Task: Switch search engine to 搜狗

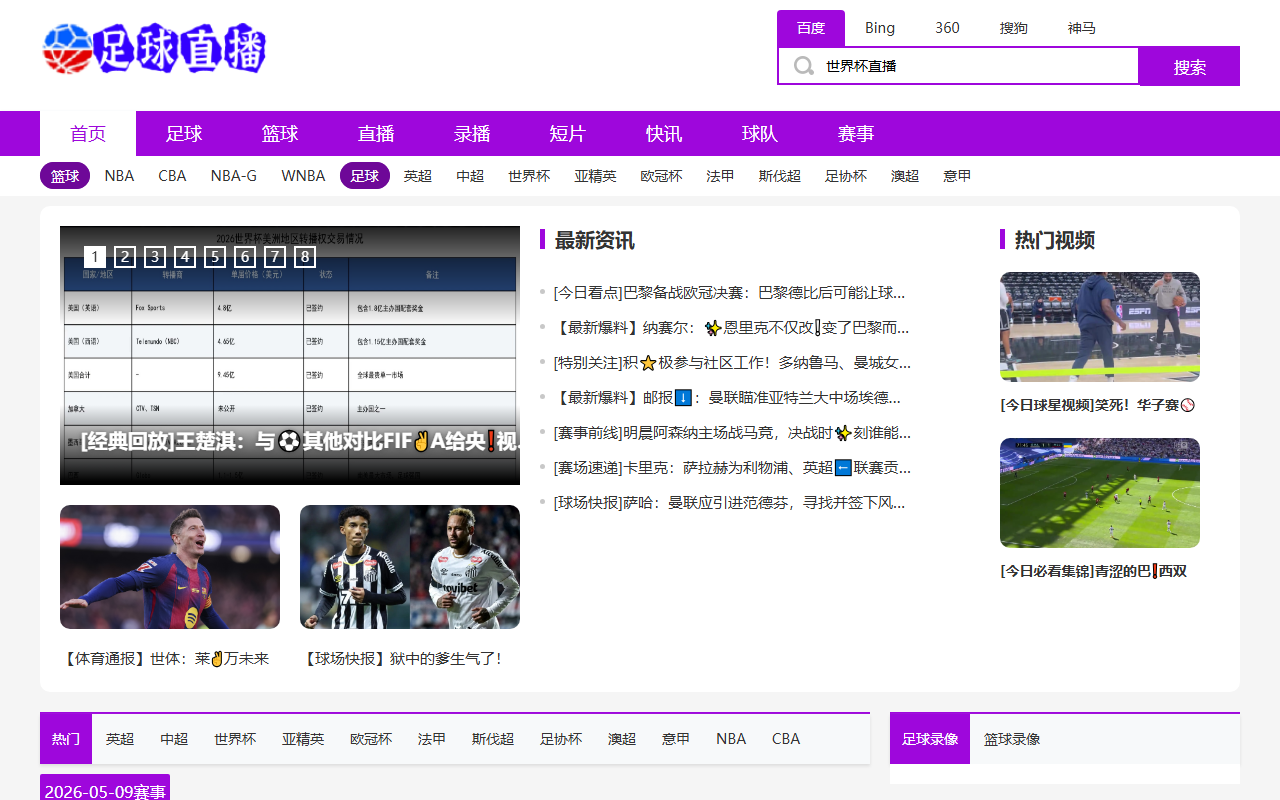Action: click(x=1013, y=28)
